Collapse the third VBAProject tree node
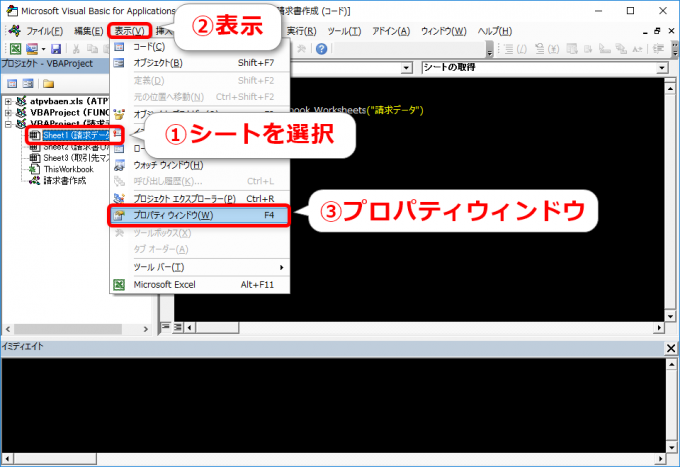The height and width of the screenshot is (467, 680). (8, 124)
